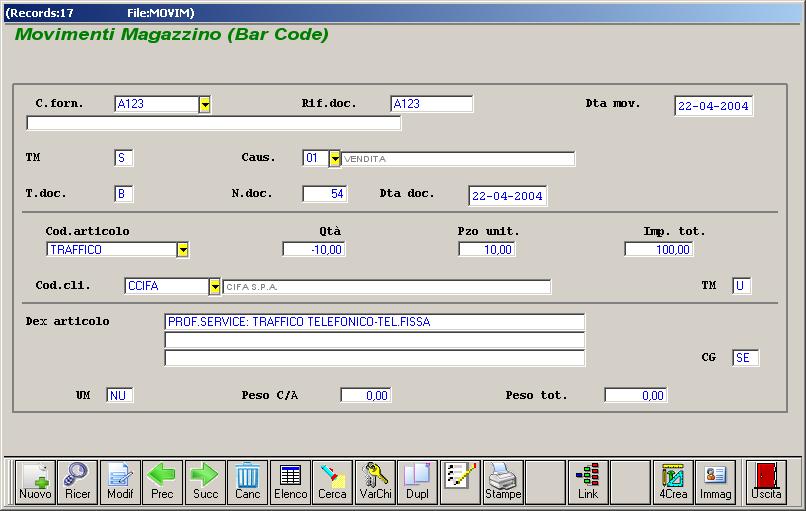Click the second empty Dex articolo line

point(374,340)
